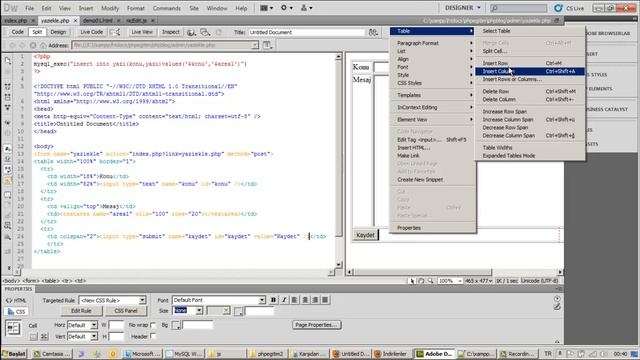Click the merge cells icon under Cell
The width and height of the screenshot is (640, 360).
33,336
